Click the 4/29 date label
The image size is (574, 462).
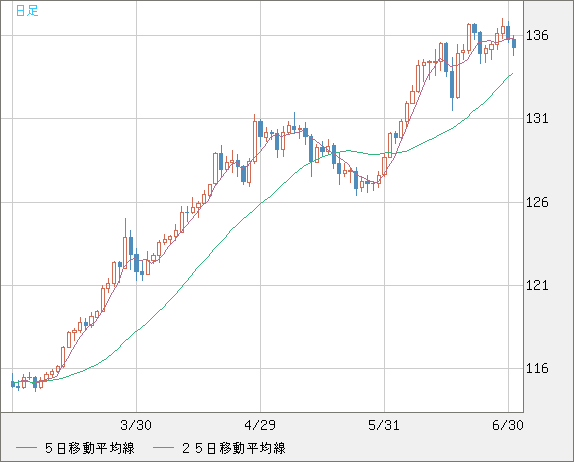coord(260,425)
